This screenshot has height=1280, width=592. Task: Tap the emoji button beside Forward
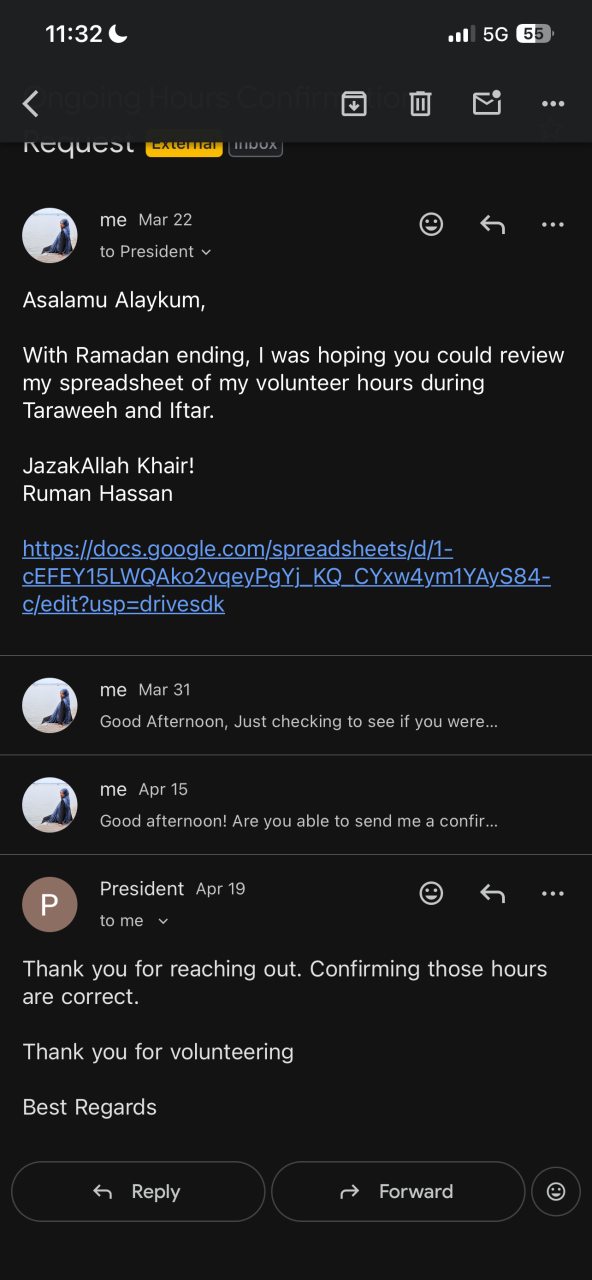[556, 1191]
